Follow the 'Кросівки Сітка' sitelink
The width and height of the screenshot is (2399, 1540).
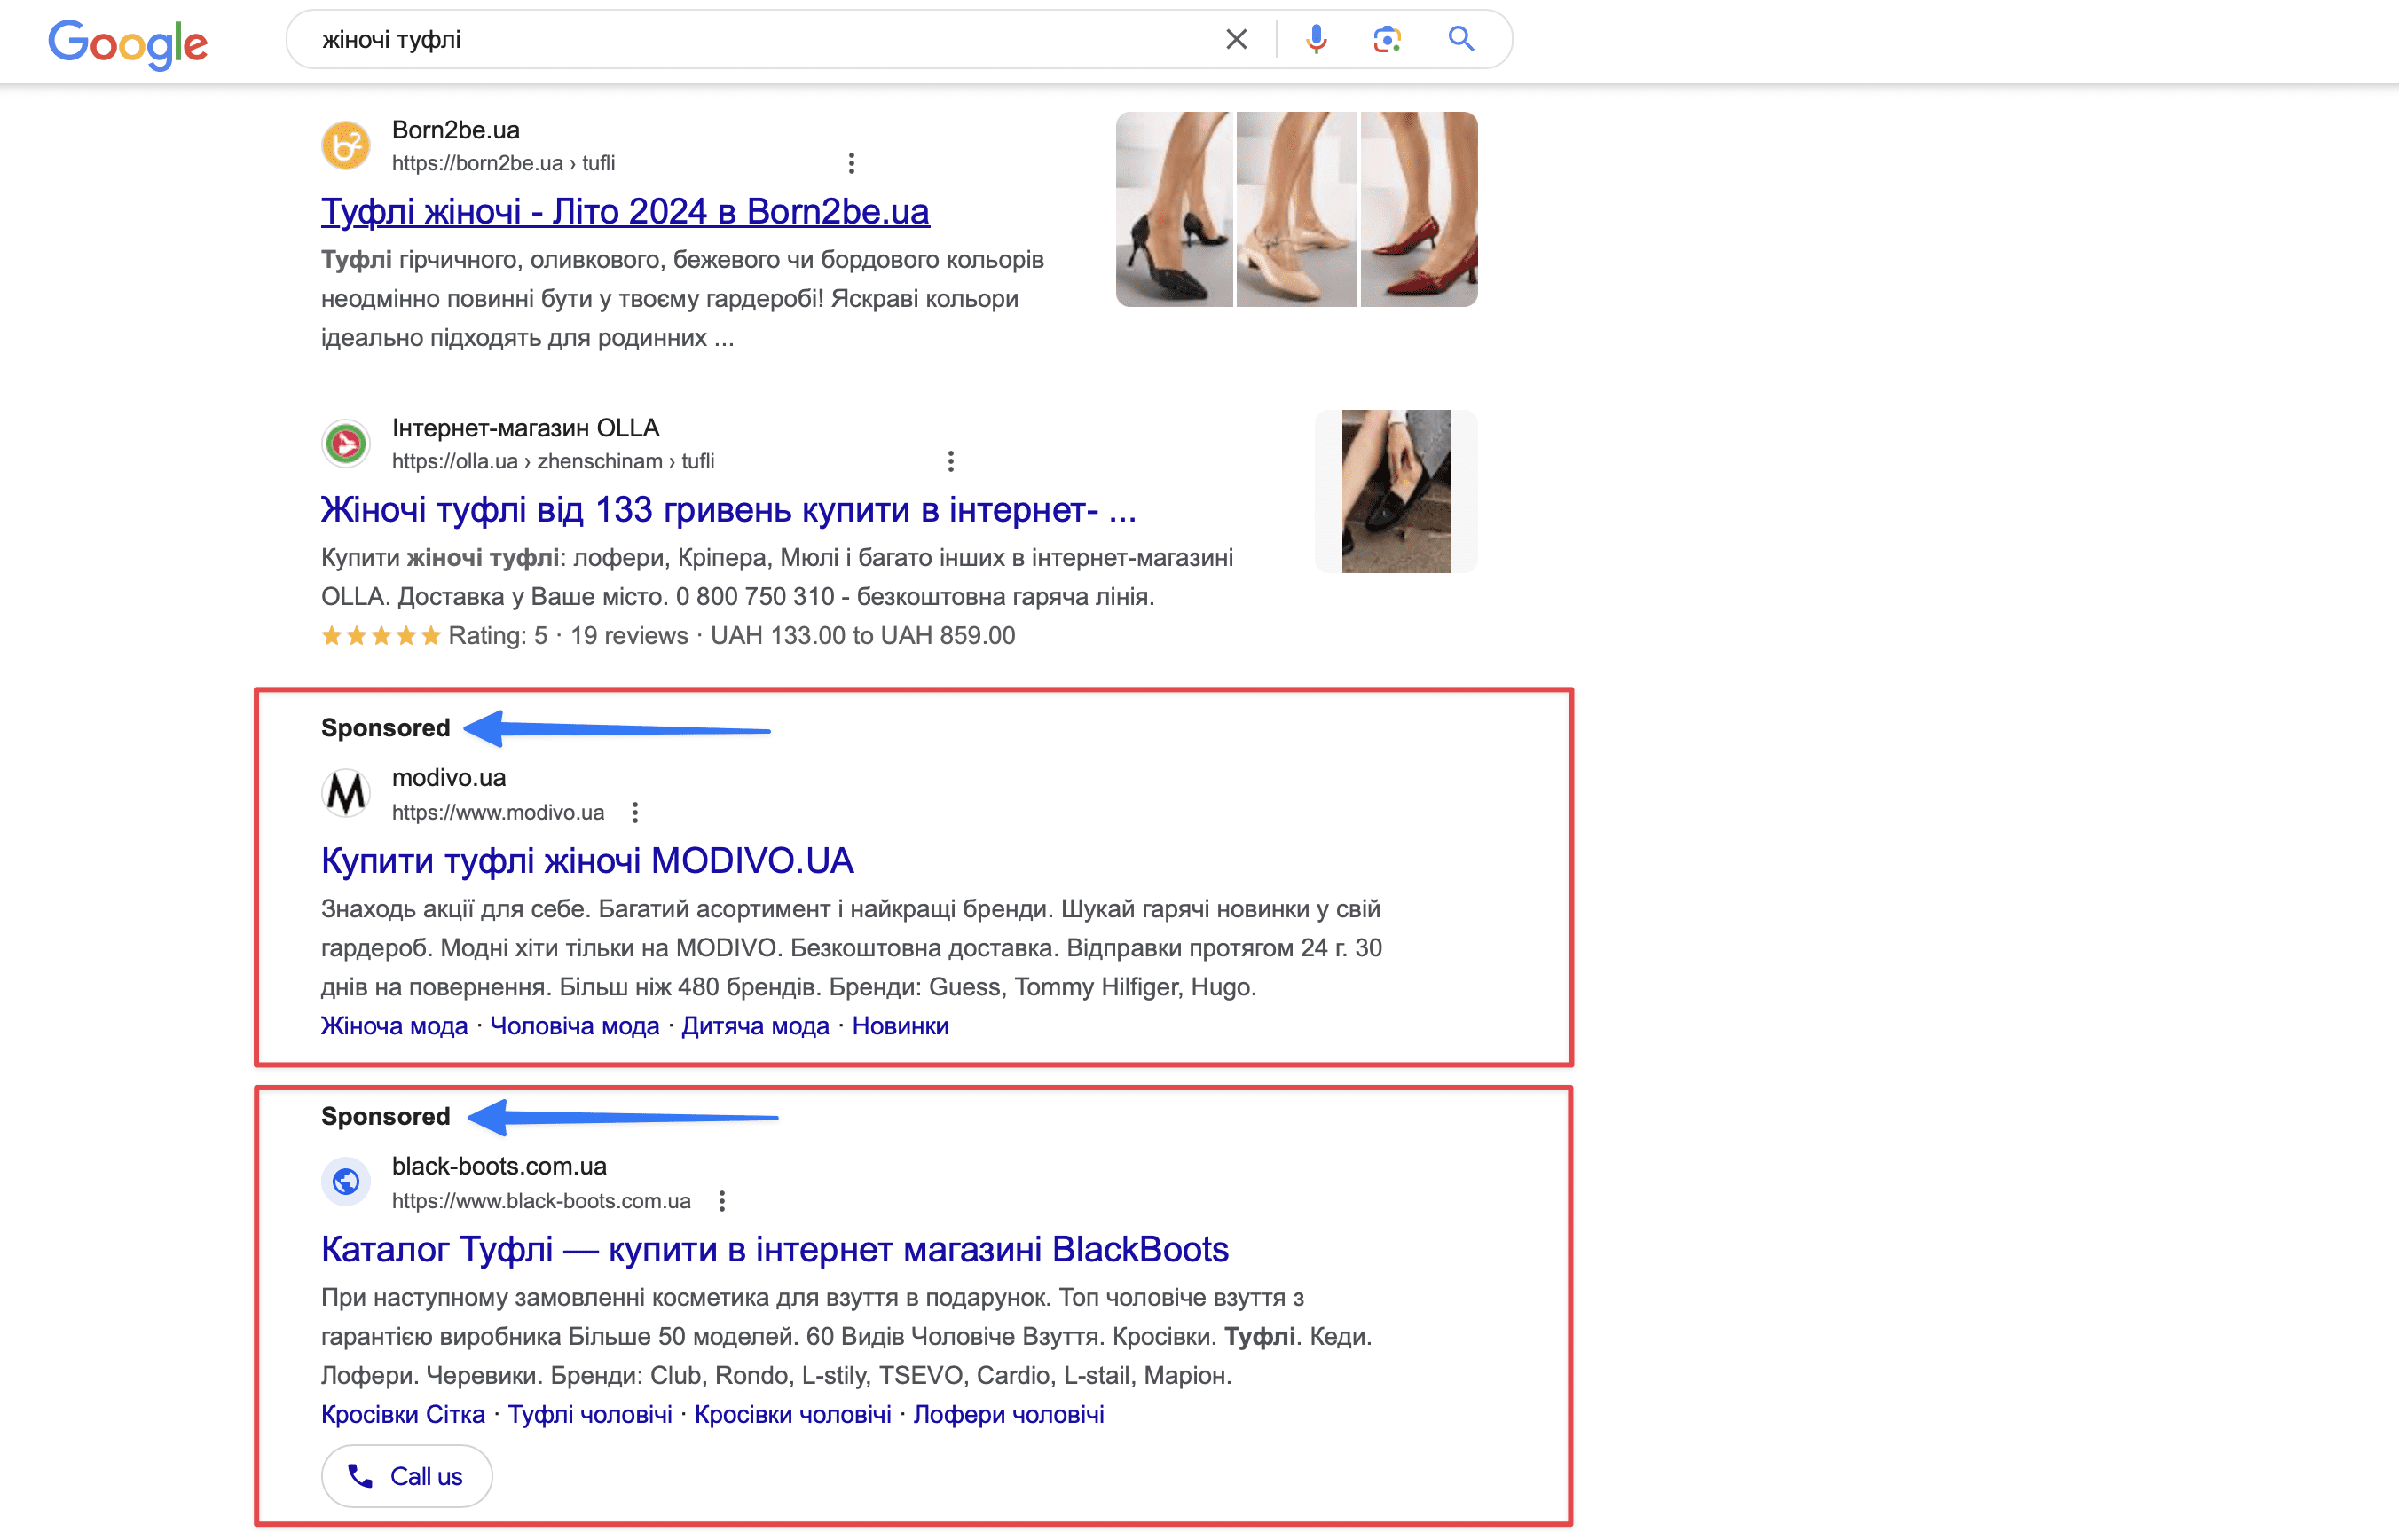(x=403, y=1414)
